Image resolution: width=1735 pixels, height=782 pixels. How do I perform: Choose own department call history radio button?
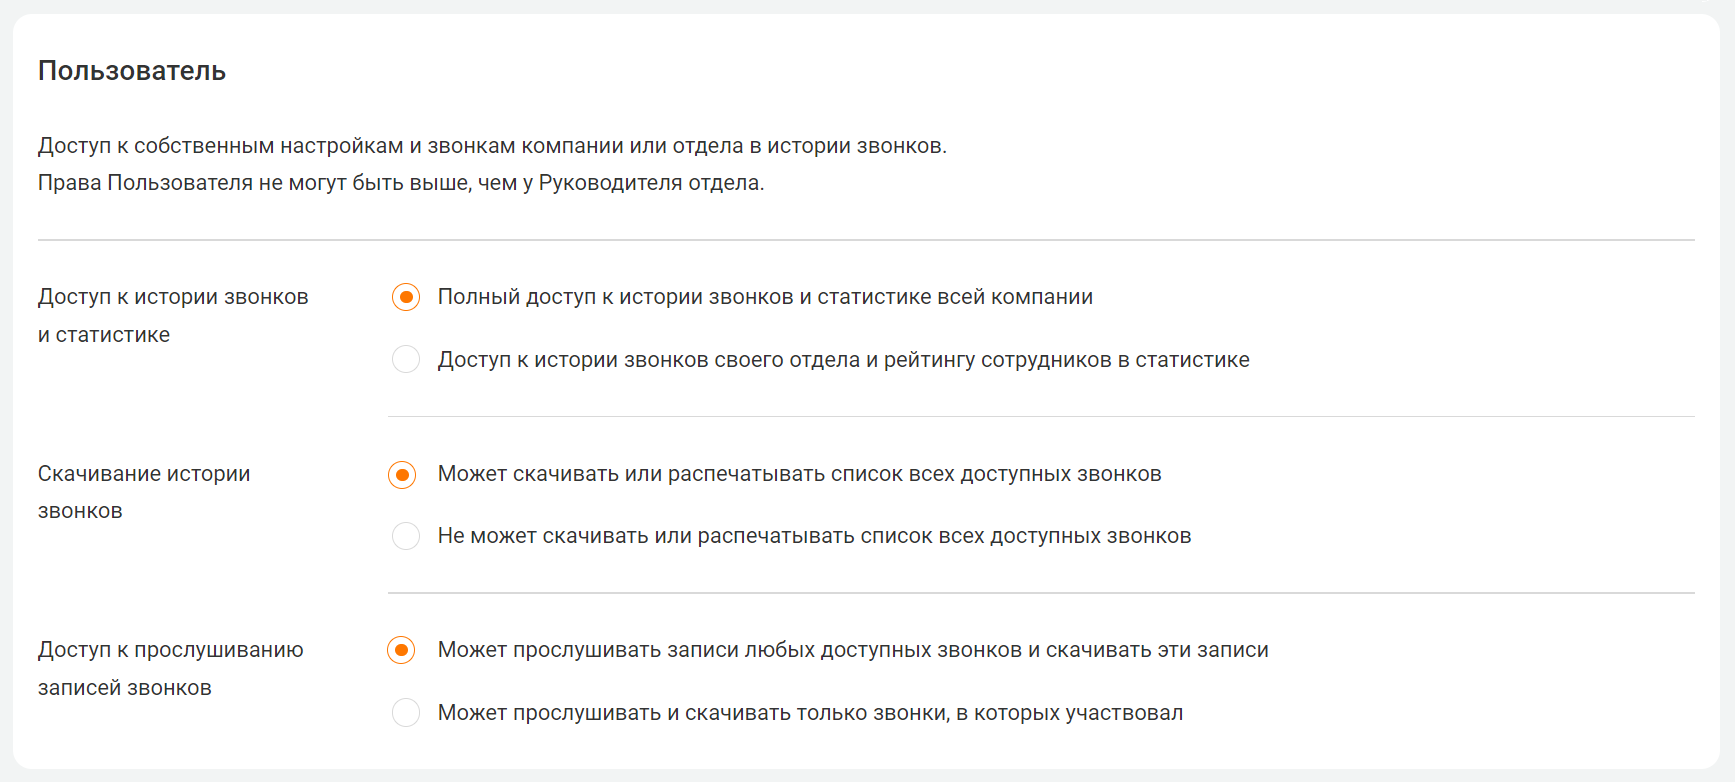click(x=406, y=359)
